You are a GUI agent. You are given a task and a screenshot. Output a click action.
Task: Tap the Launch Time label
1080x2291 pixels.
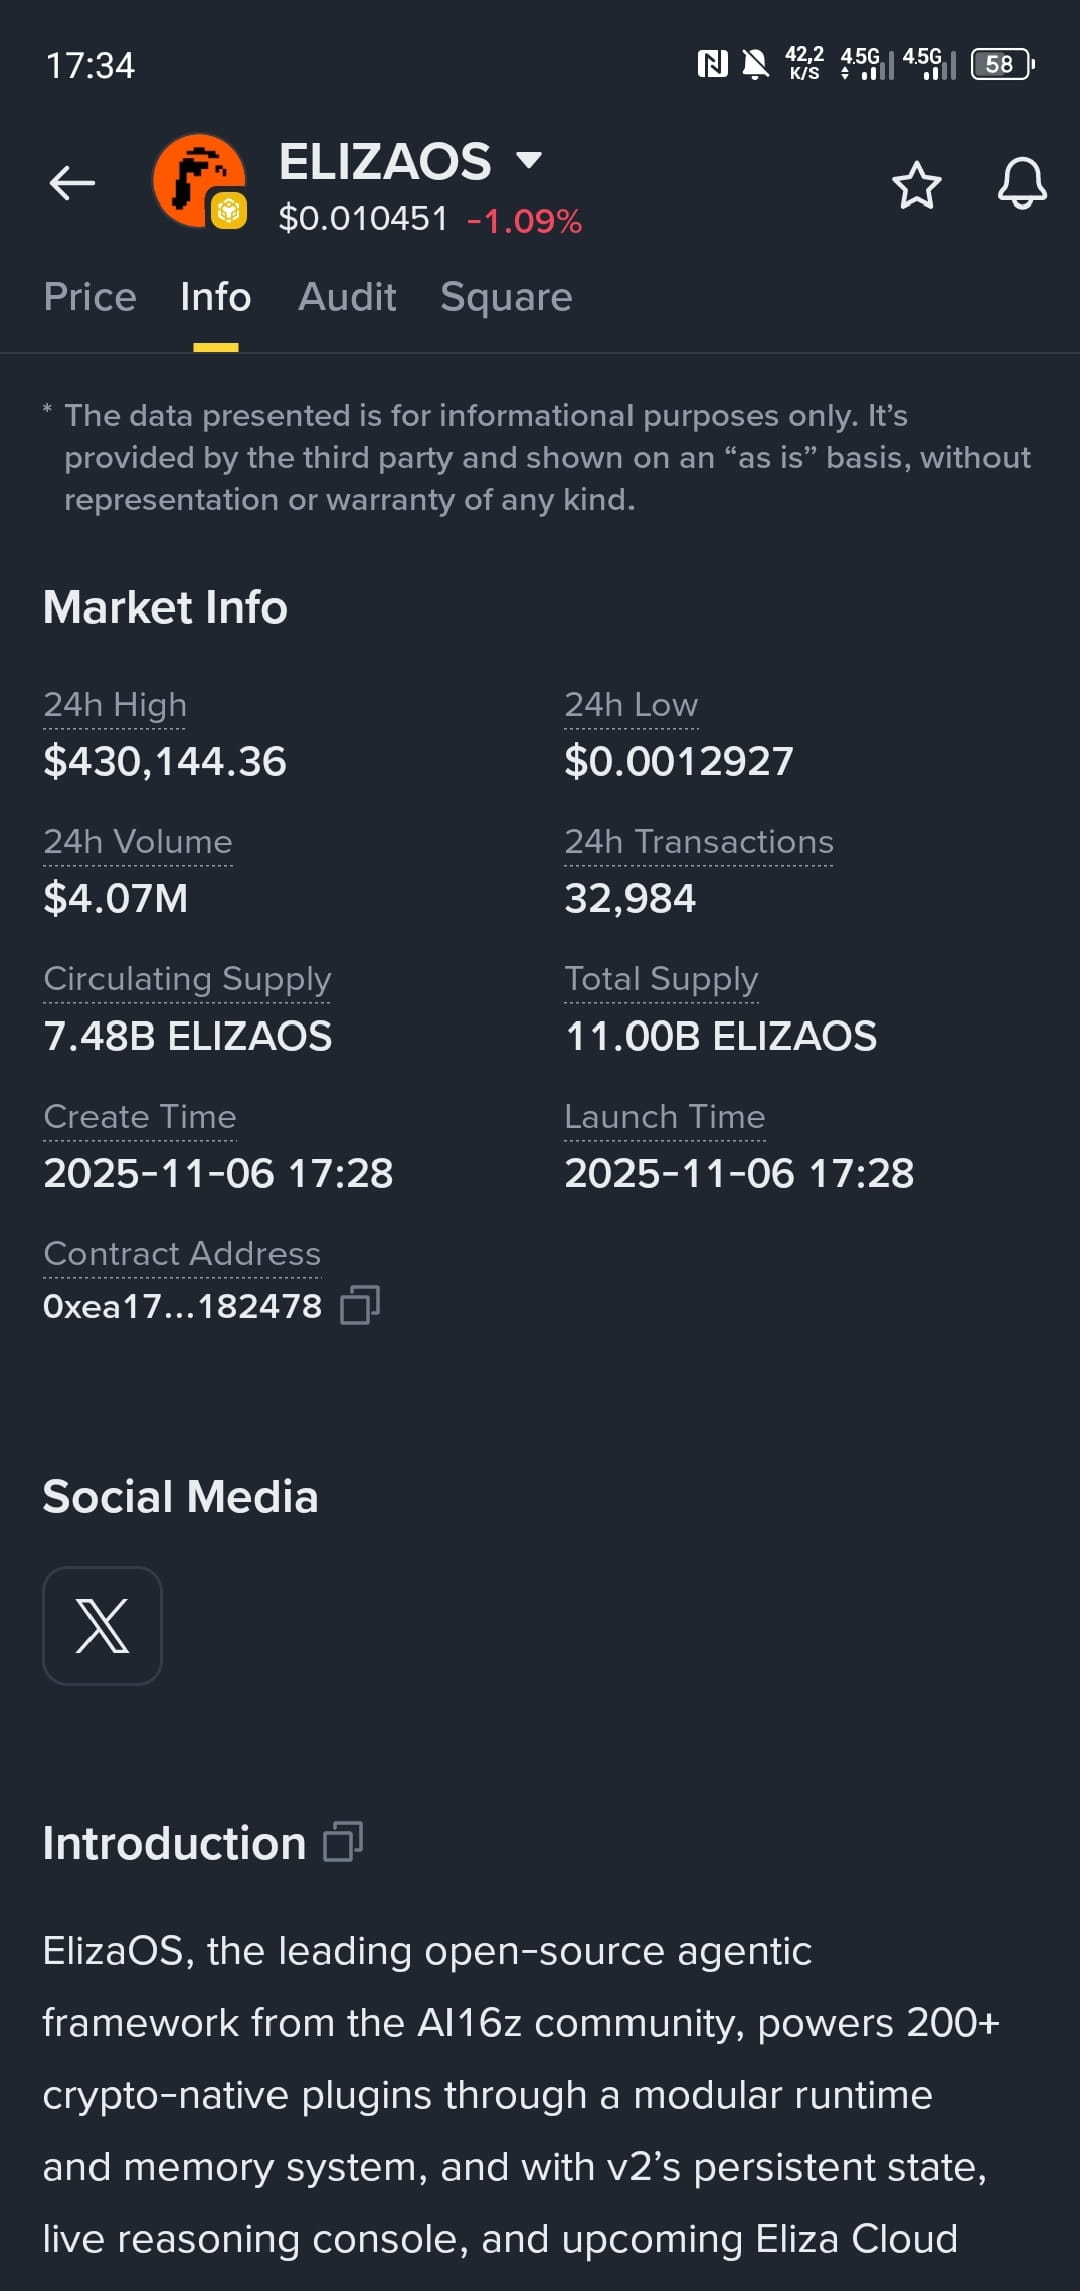[x=665, y=1116]
